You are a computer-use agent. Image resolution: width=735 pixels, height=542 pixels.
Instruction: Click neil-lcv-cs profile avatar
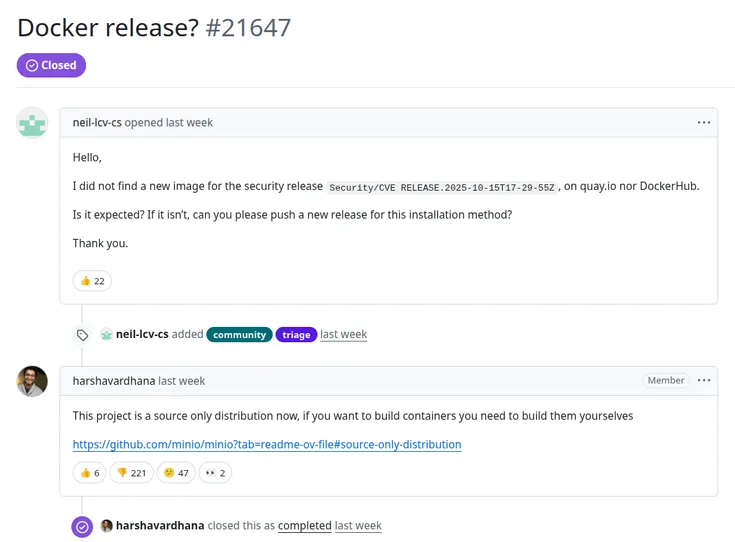pyautogui.click(x=32, y=122)
